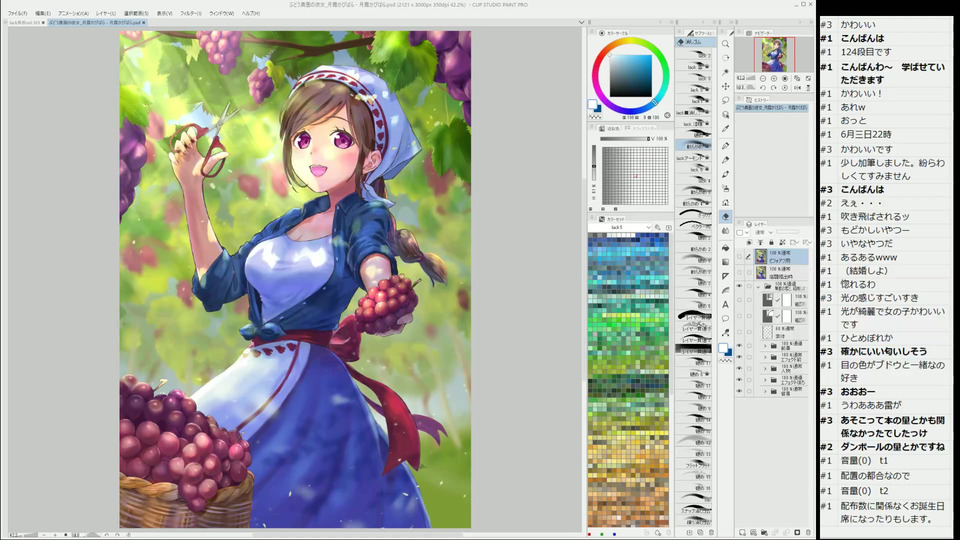
Task: Select the Pen tool
Action: pyautogui.click(x=726, y=146)
